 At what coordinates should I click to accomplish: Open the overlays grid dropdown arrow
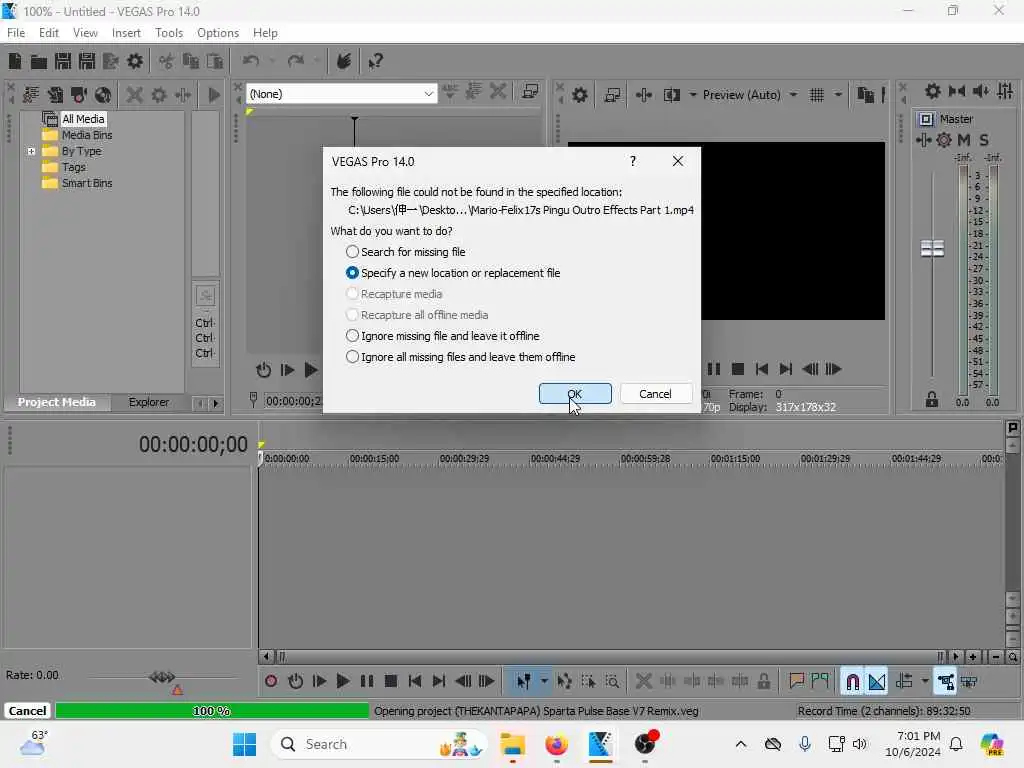pos(838,95)
